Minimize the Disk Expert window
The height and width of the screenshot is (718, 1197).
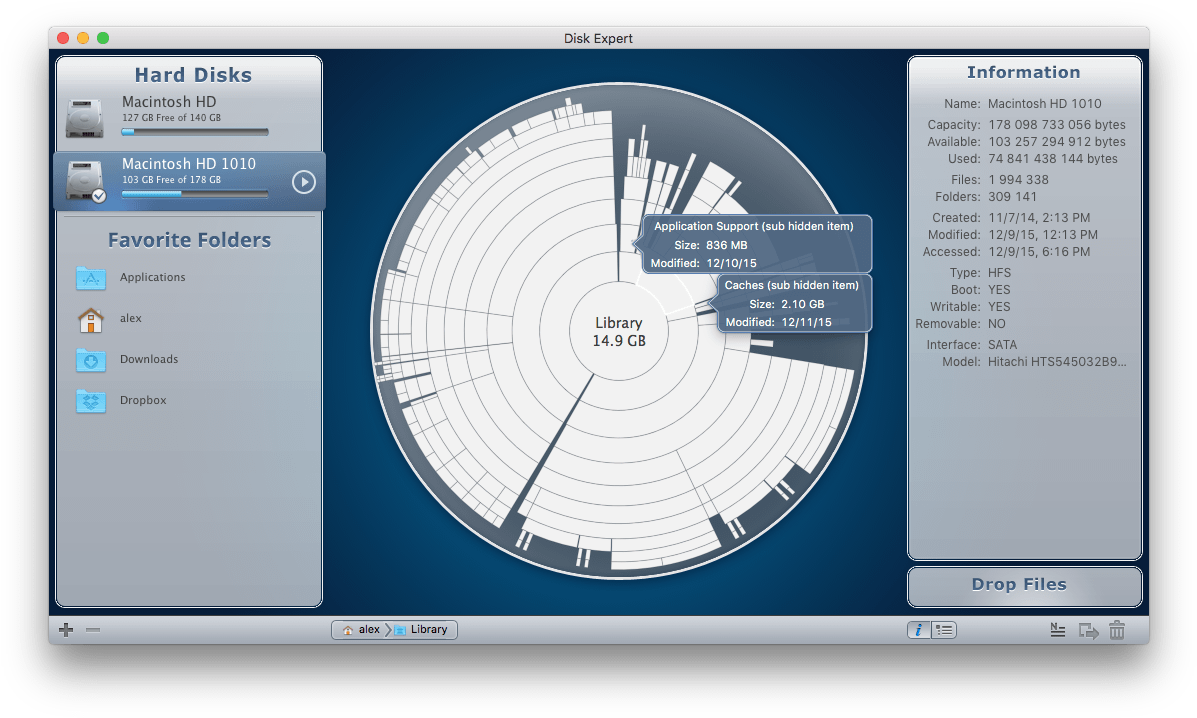click(x=83, y=38)
